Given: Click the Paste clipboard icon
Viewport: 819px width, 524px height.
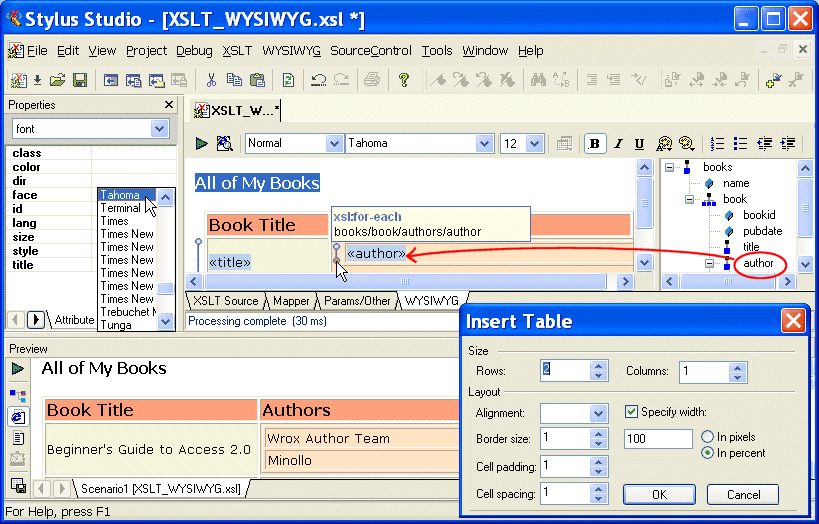Looking at the screenshot, I should [x=258, y=80].
